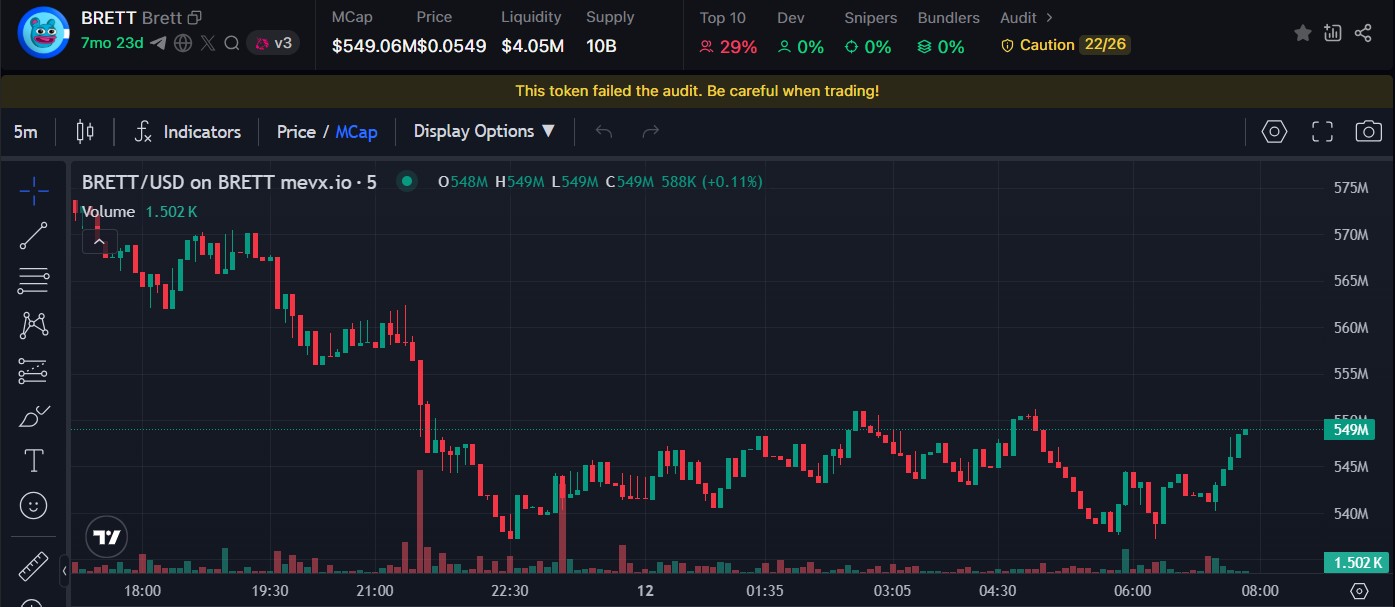
Task: Click the 549M current price axis label
Action: tap(1348, 430)
